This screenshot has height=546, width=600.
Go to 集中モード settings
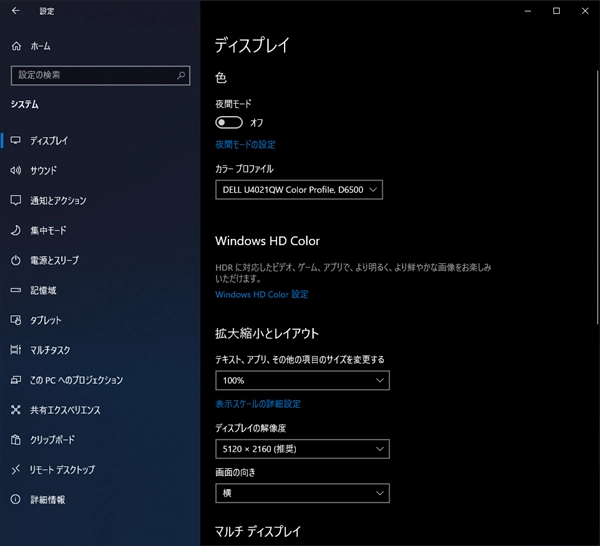tap(48, 230)
